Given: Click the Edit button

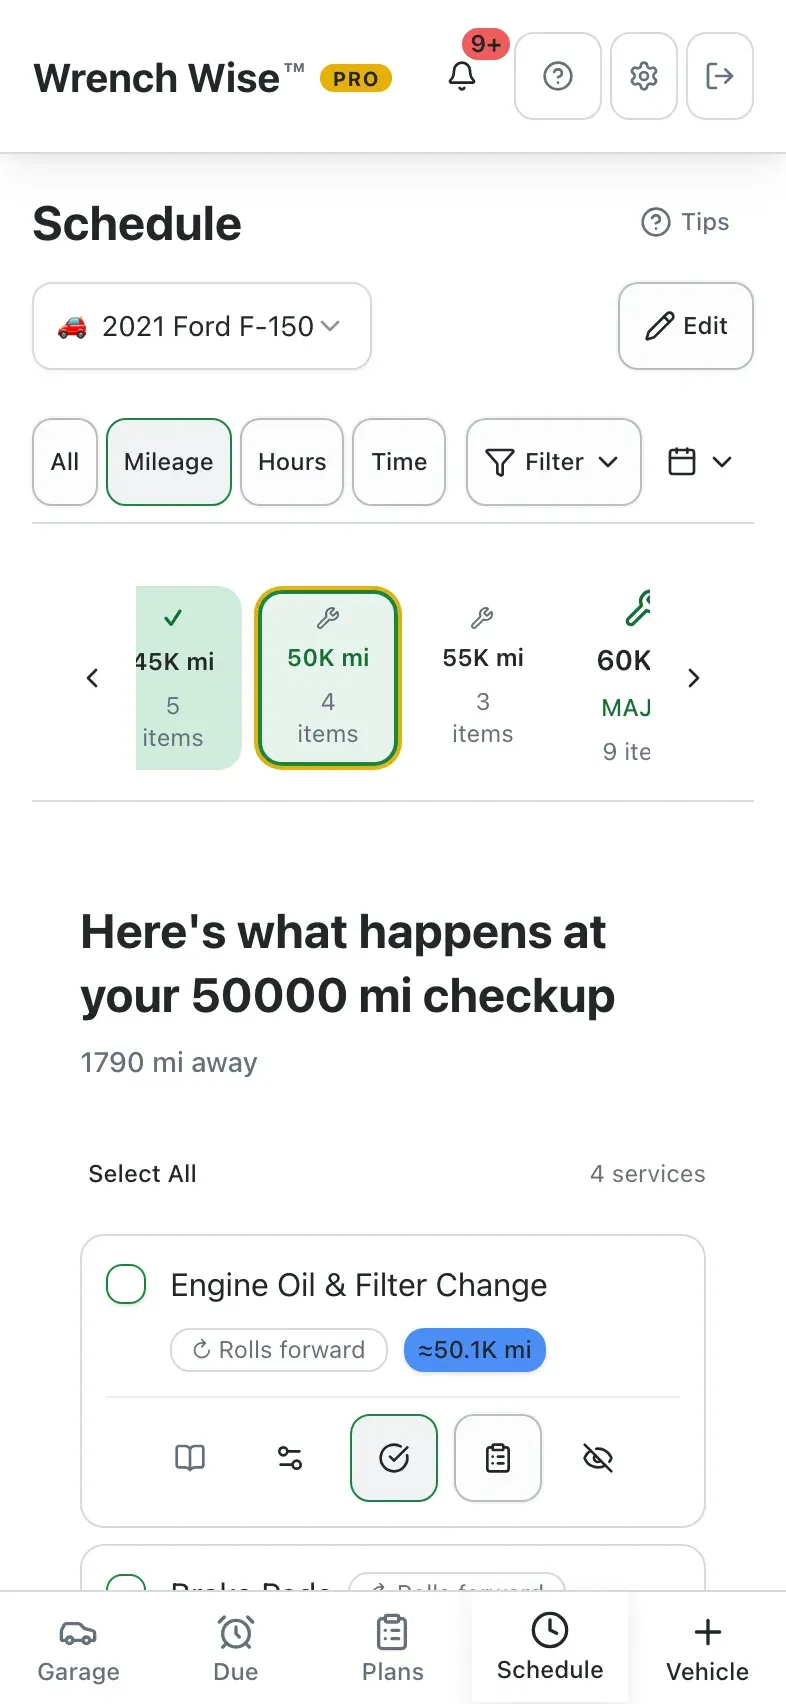Looking at the screenshot, I should coord(686,326).
